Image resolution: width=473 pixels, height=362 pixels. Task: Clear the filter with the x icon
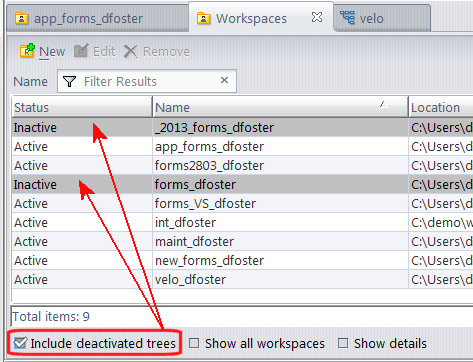[224, 80]
